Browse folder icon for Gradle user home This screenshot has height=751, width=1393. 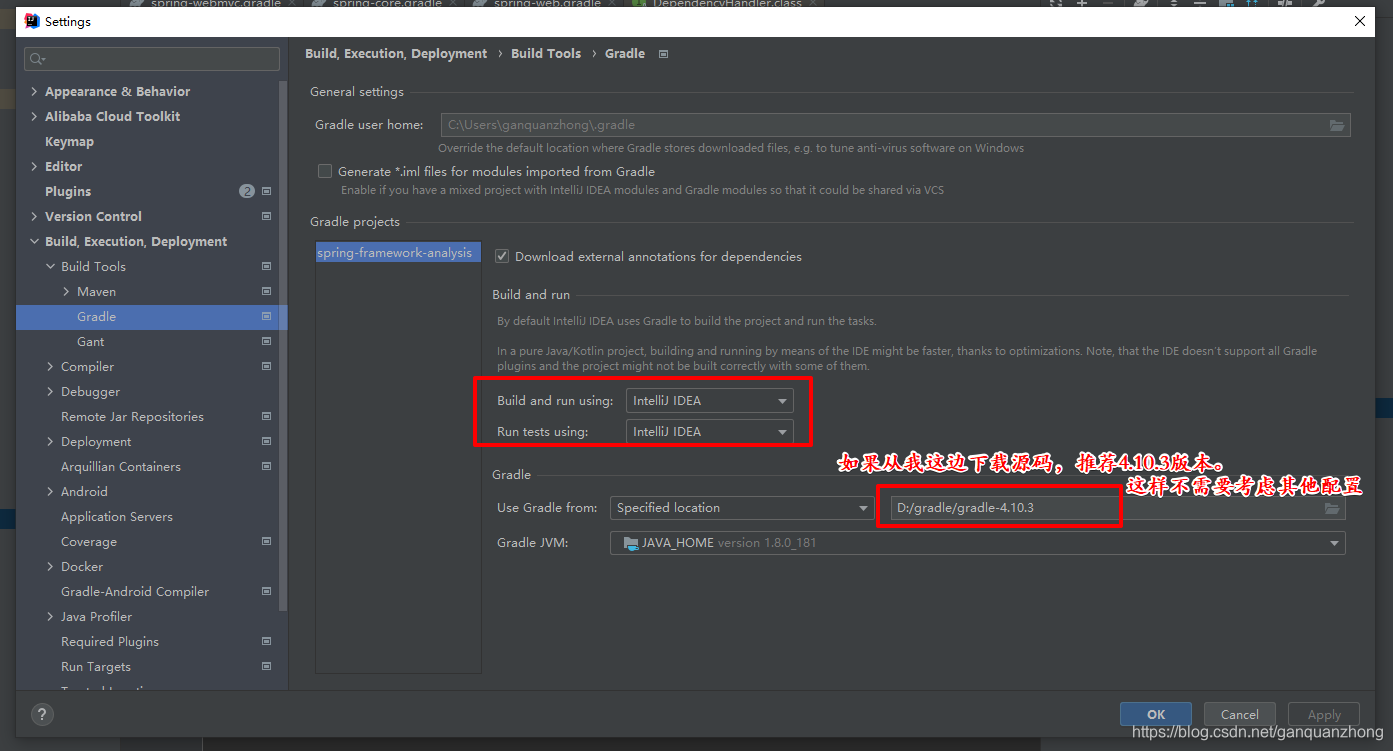coord(1337,125)
